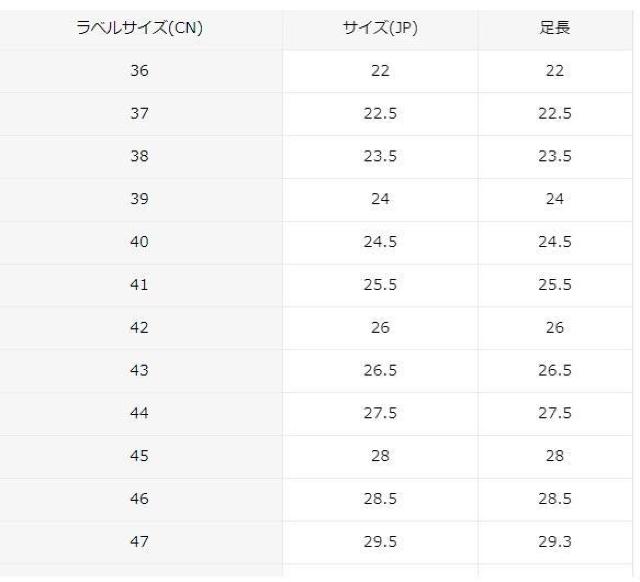The image size is (640, 582).
Task: Select CN label size 37 cell
Action: [139, 114]
